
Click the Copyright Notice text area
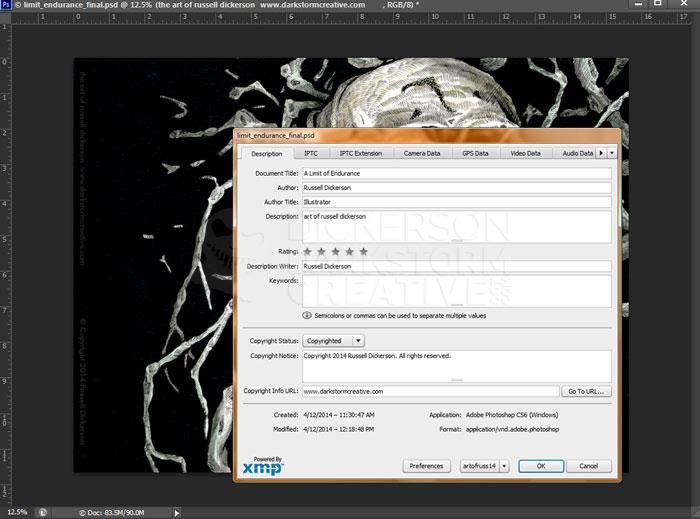(457, 366)
